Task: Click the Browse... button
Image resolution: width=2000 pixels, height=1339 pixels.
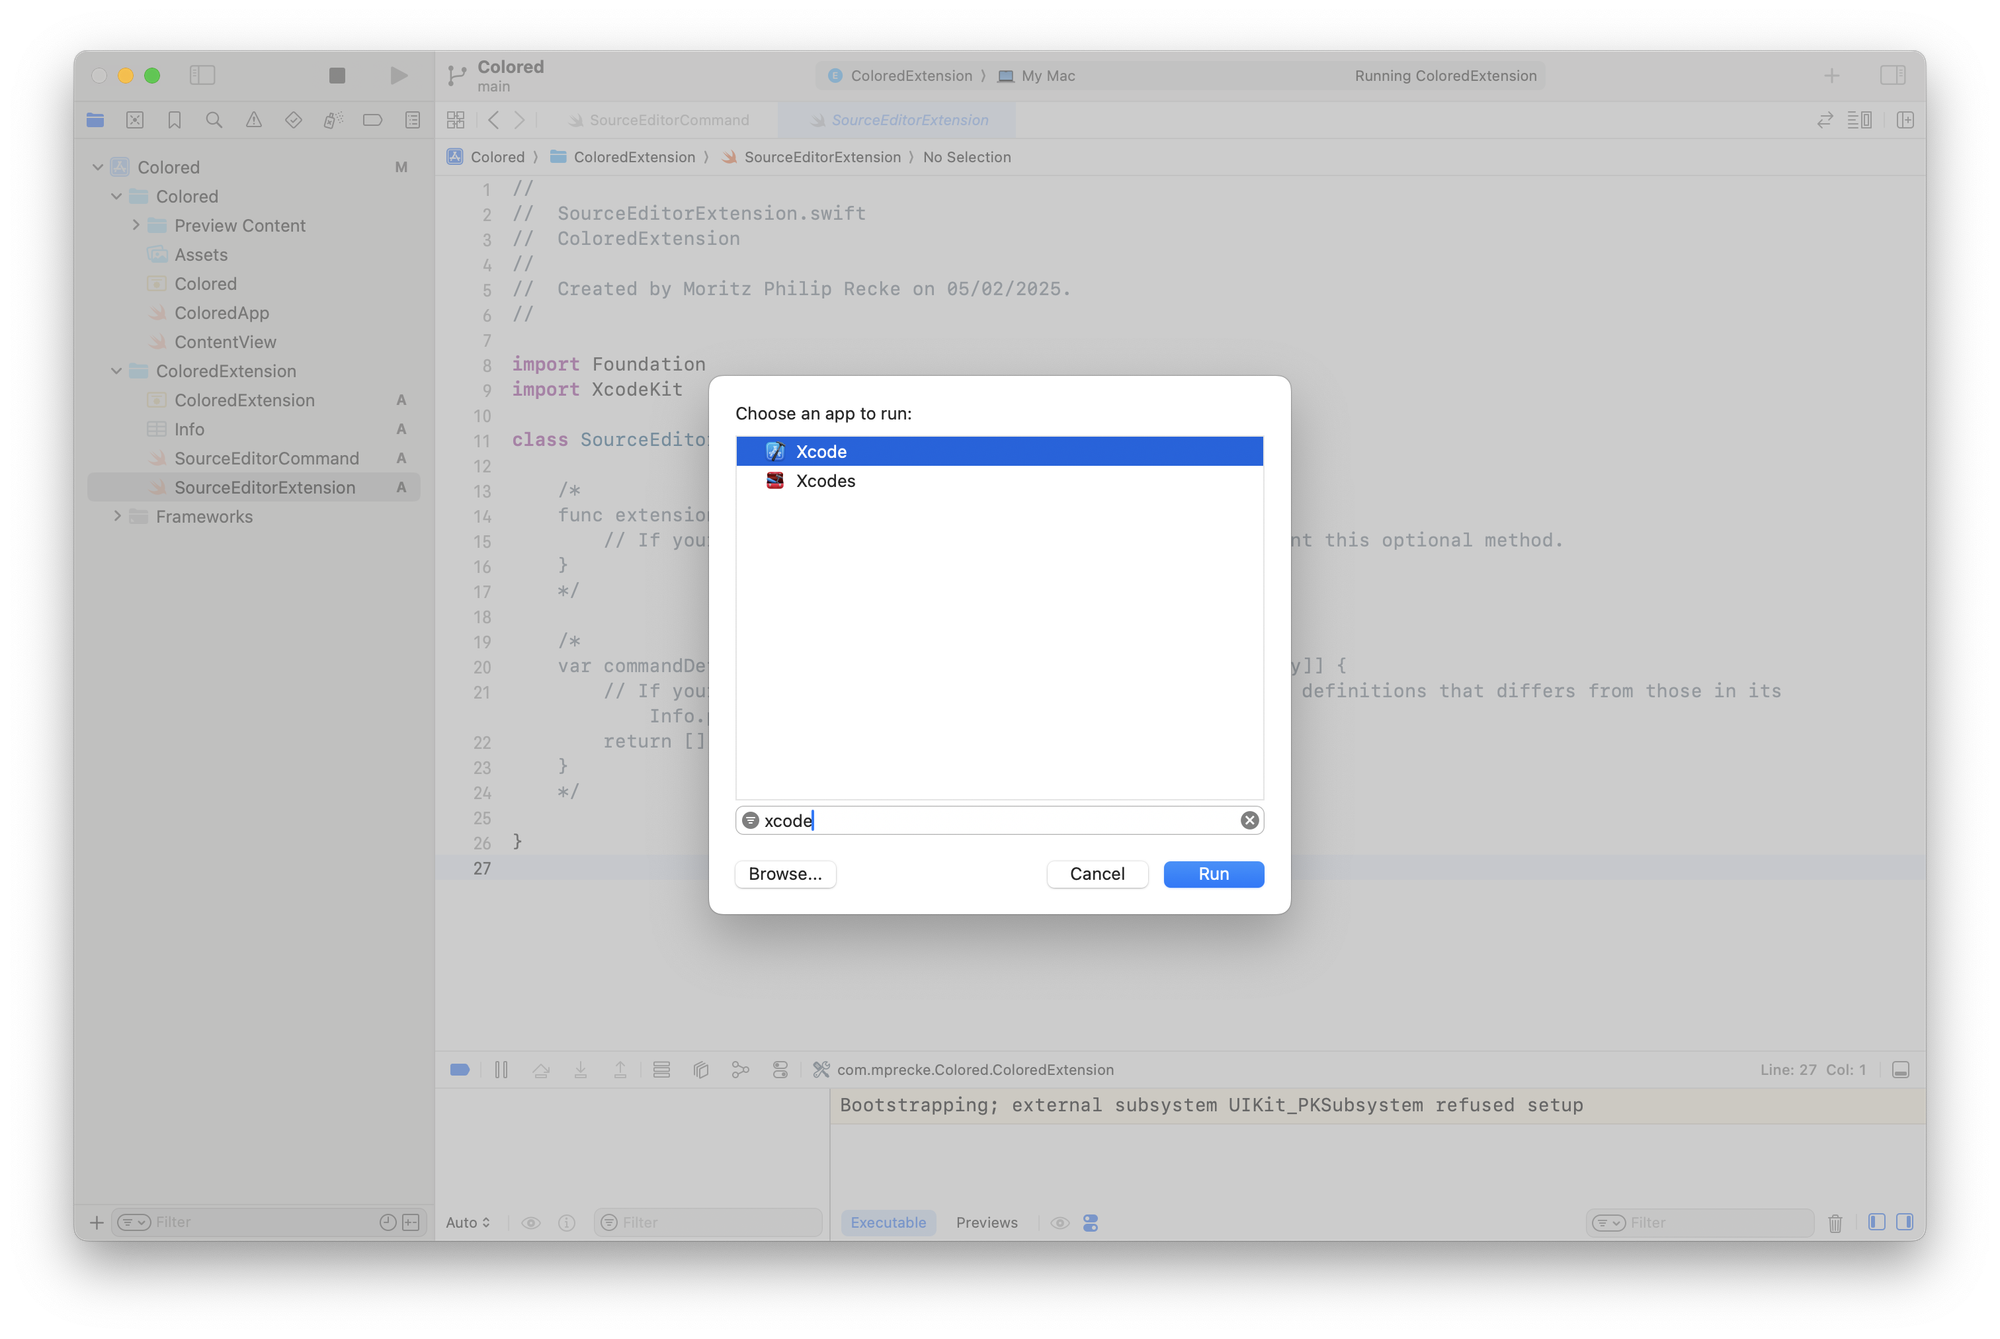Action: click(785, 874)
